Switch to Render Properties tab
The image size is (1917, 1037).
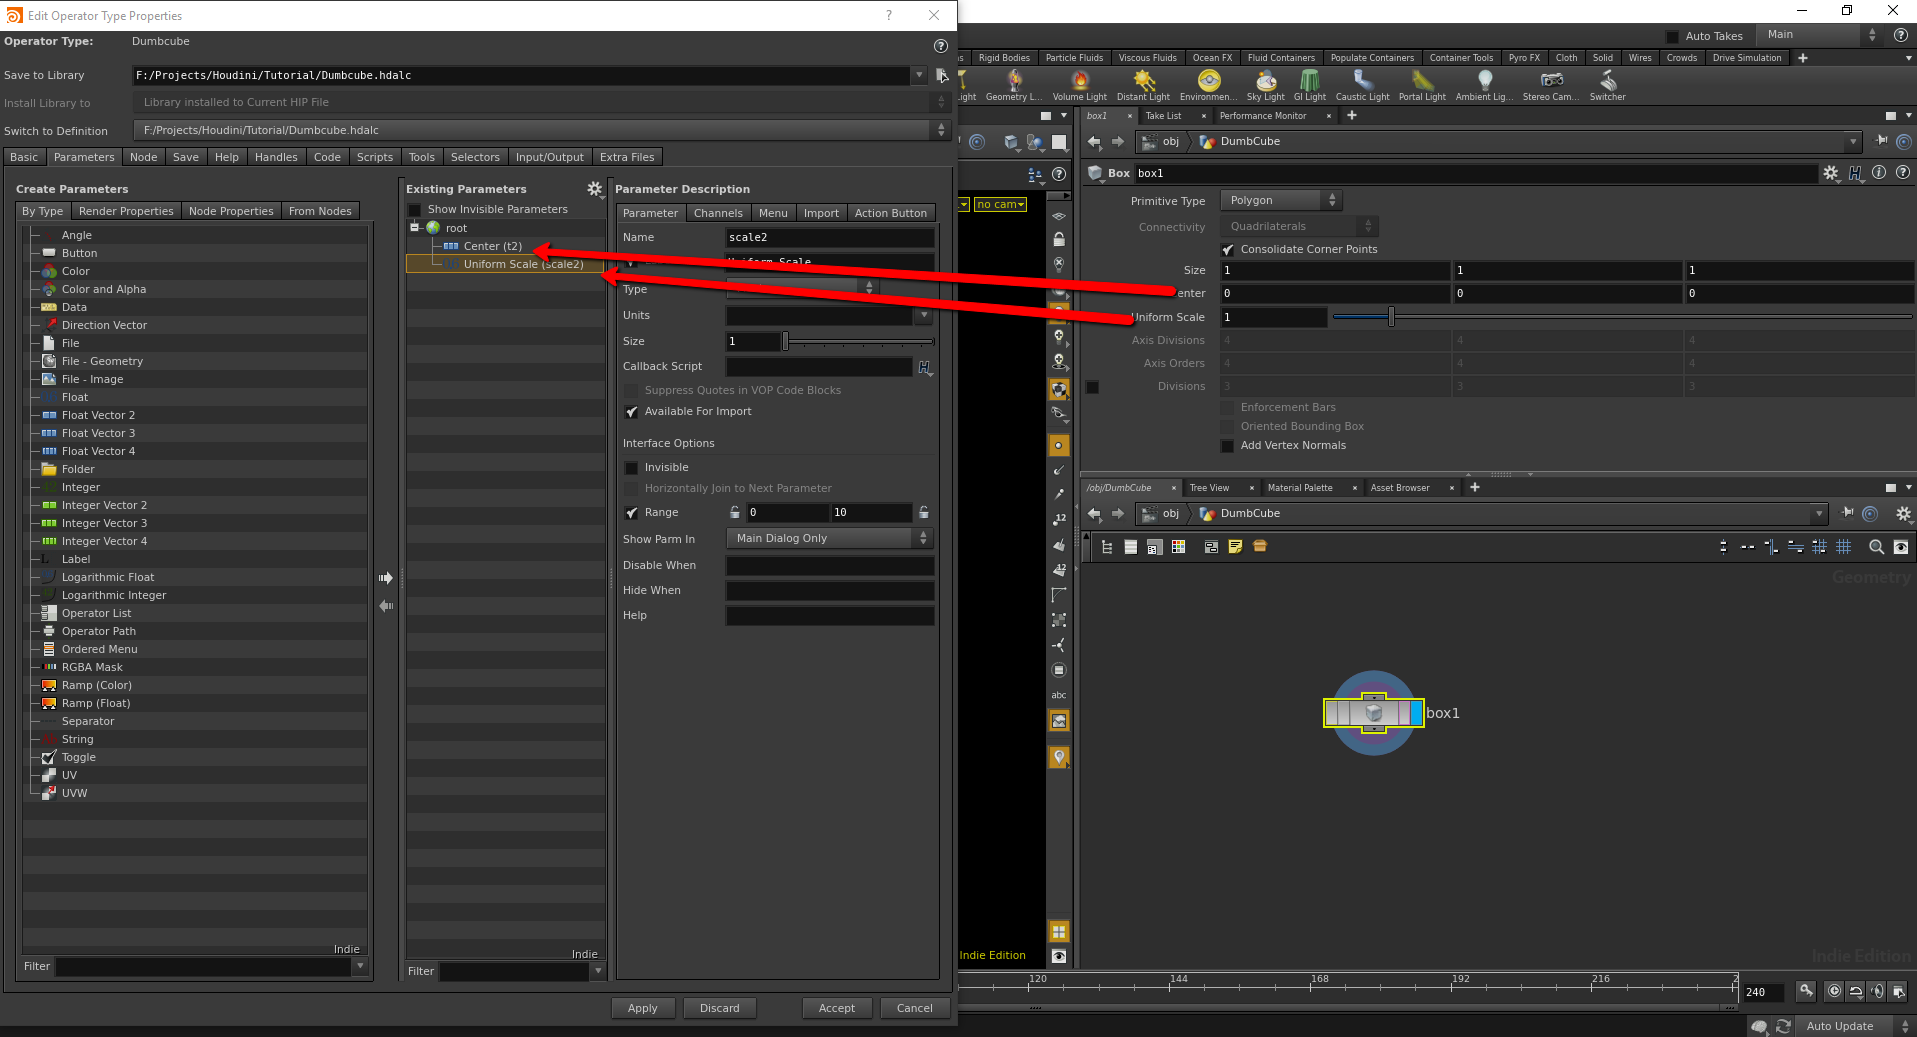click(126, 211)
